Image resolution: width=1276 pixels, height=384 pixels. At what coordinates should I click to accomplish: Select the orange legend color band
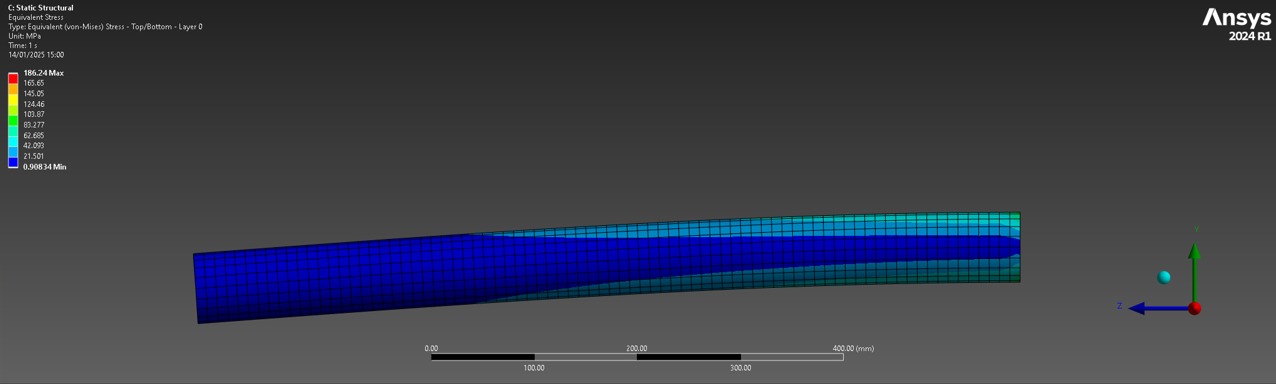(13, 88)
